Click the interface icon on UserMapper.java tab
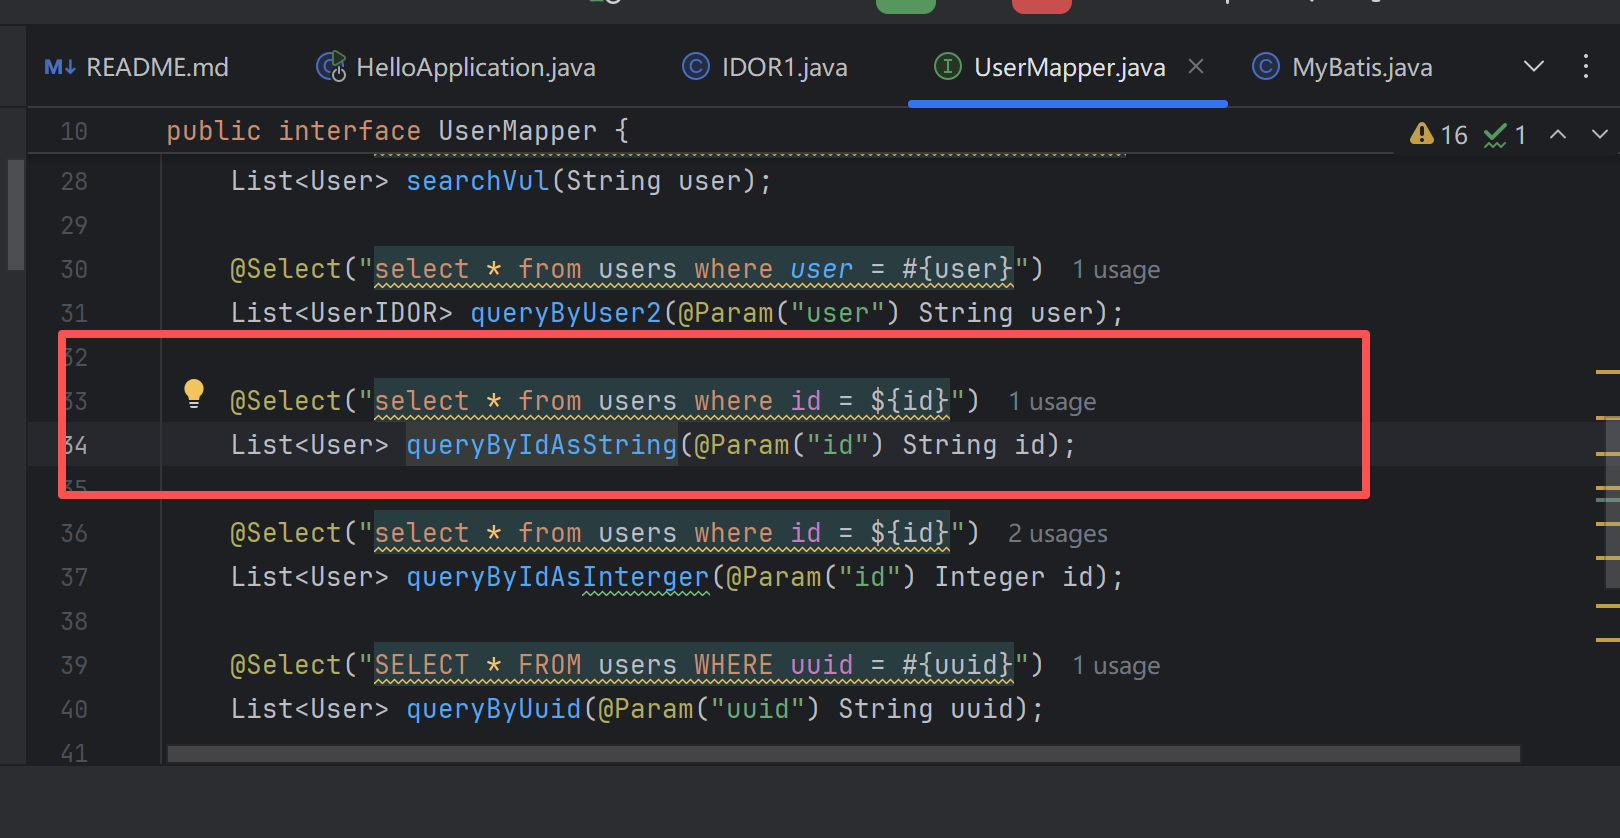The height and width of the screenshot is (838, 1620). pos(947,66)
